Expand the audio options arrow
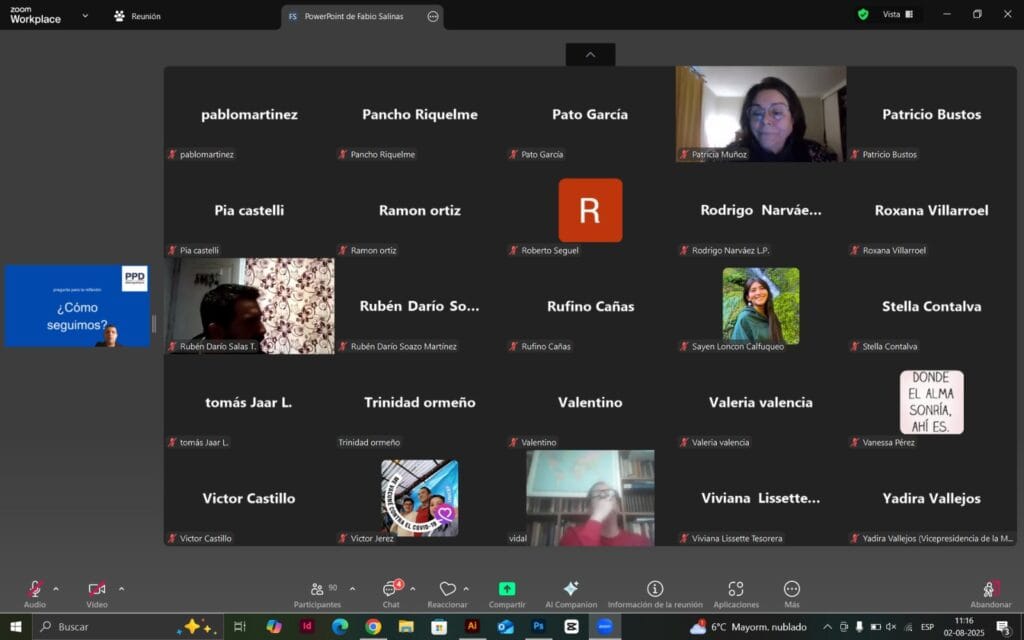 [56, 589]
